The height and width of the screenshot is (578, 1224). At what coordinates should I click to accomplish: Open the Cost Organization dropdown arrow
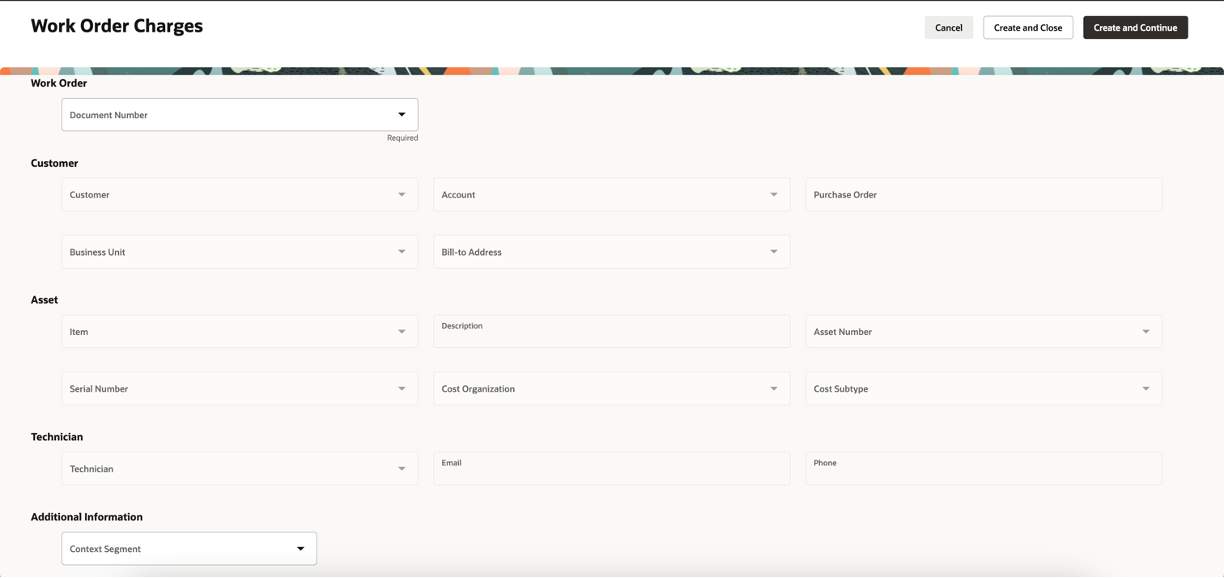tap(774, 389)
